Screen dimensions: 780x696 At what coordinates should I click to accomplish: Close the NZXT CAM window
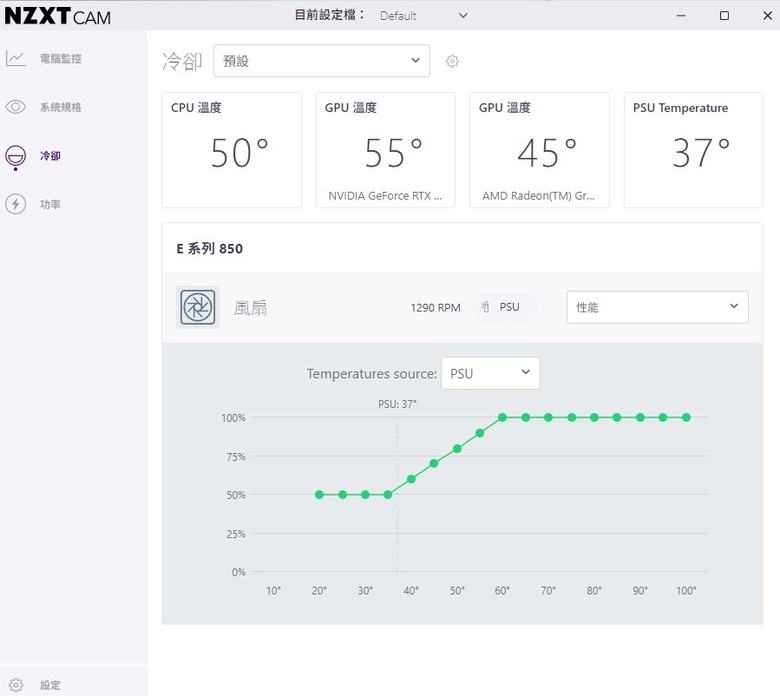pos(768,15)
